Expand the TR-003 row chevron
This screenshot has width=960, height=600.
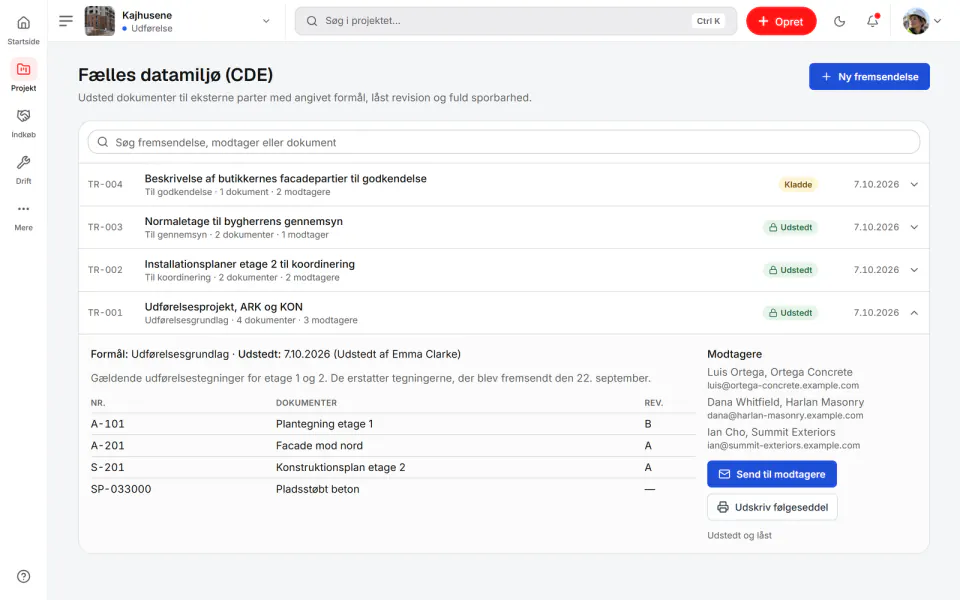point(914,227)
